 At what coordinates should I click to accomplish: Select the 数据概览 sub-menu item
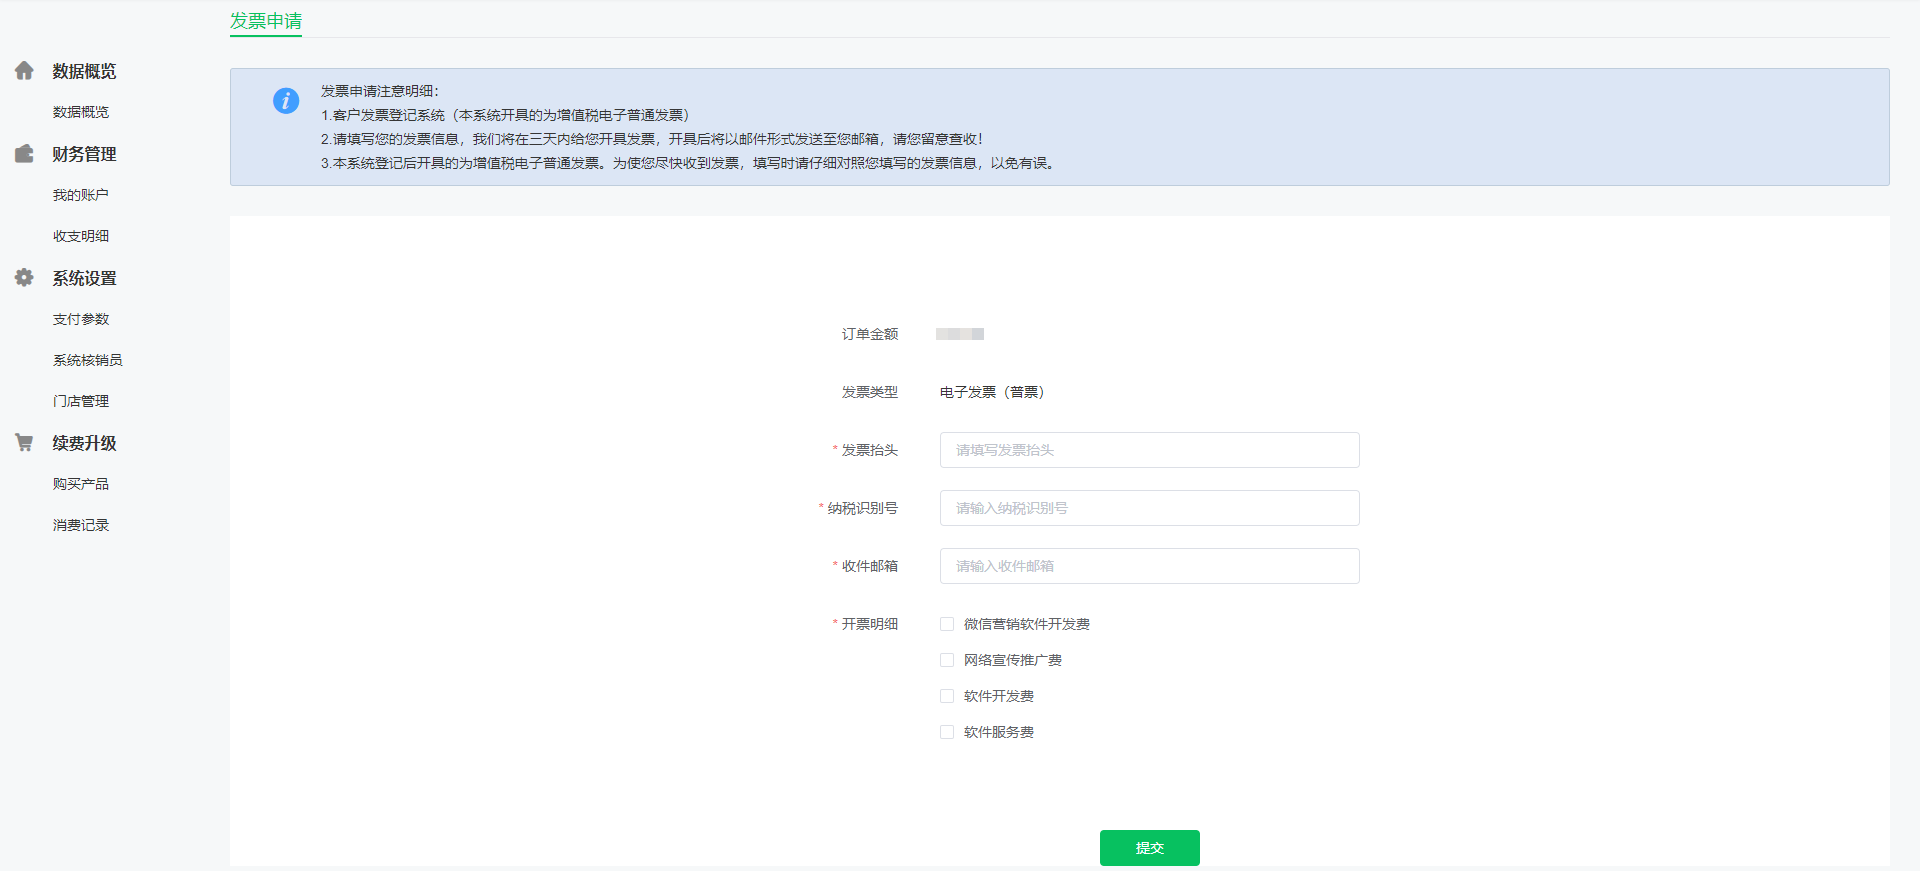tap(81, 112)
